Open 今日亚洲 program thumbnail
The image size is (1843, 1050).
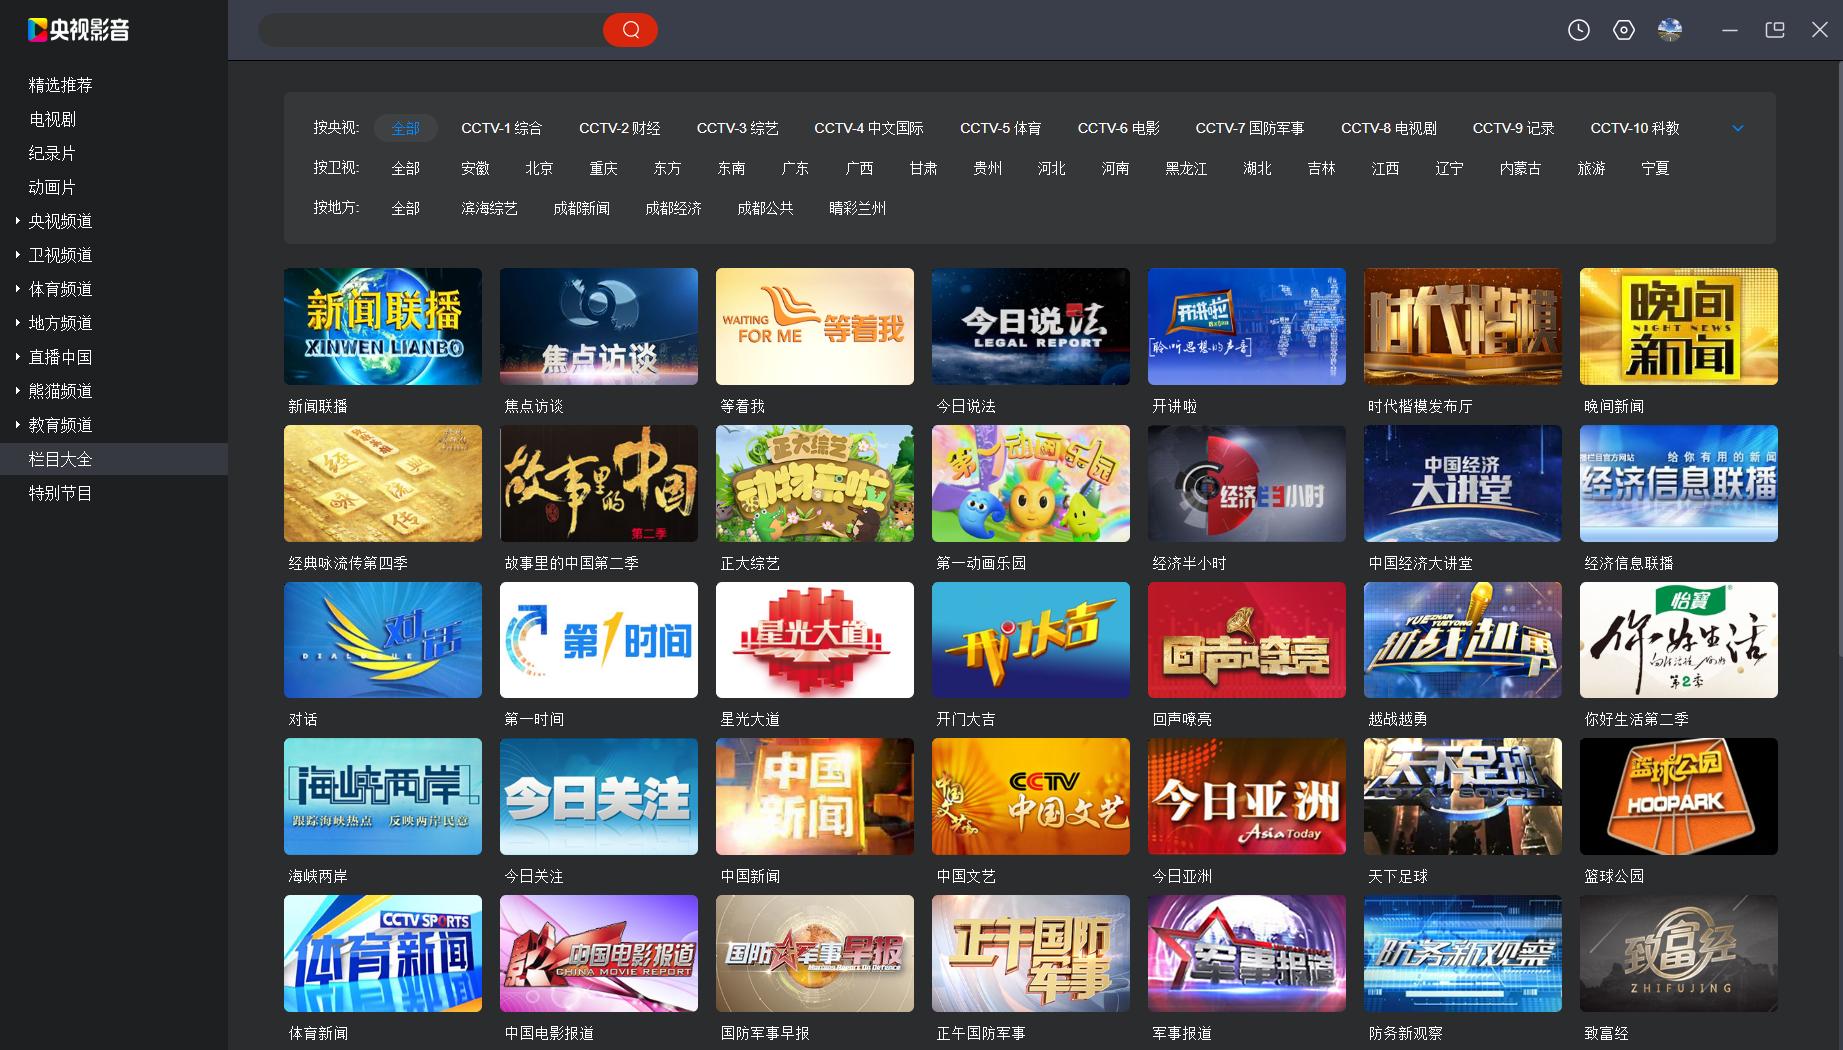click(1247, 796)
